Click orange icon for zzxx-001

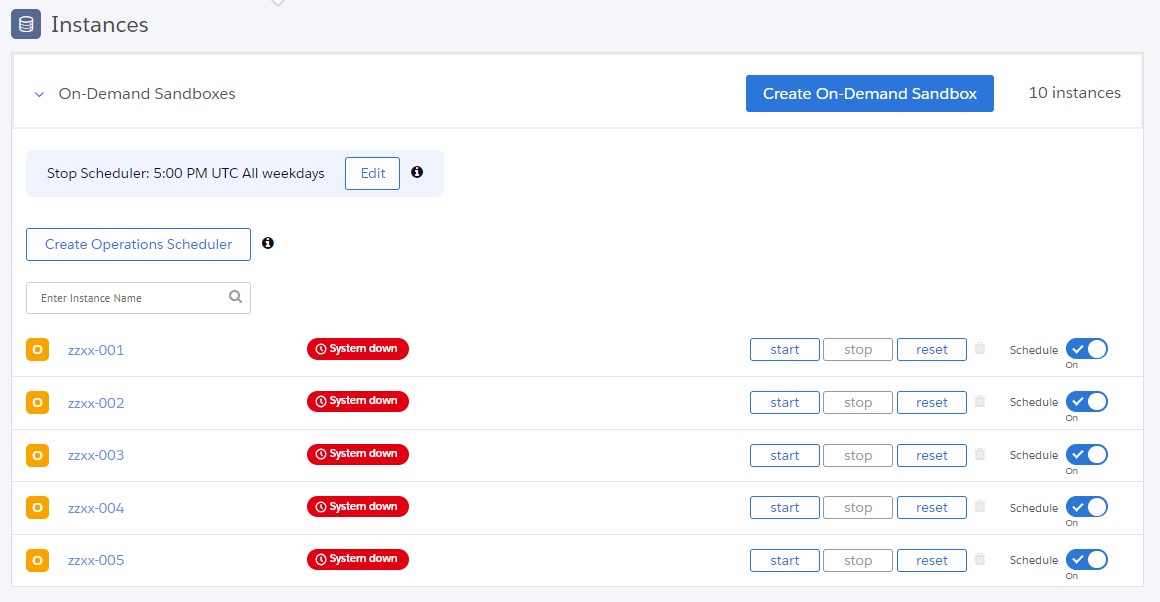[x=38, y=349]
